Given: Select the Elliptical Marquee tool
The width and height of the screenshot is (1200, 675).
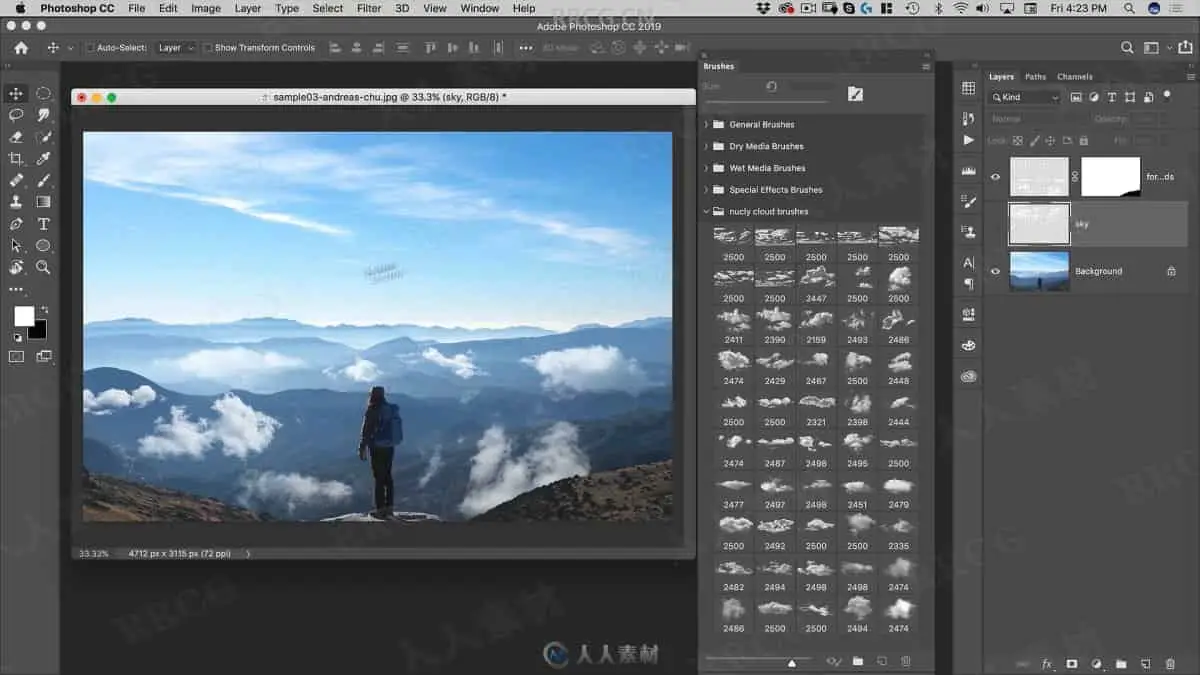Looking at the screenshot, I should coord(44,93).
